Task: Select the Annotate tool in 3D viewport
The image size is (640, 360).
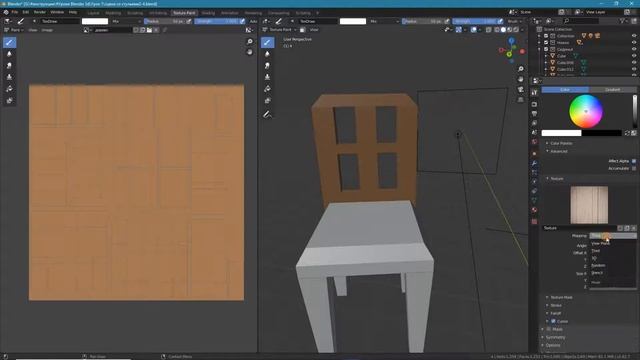Action: pos(267,115)
